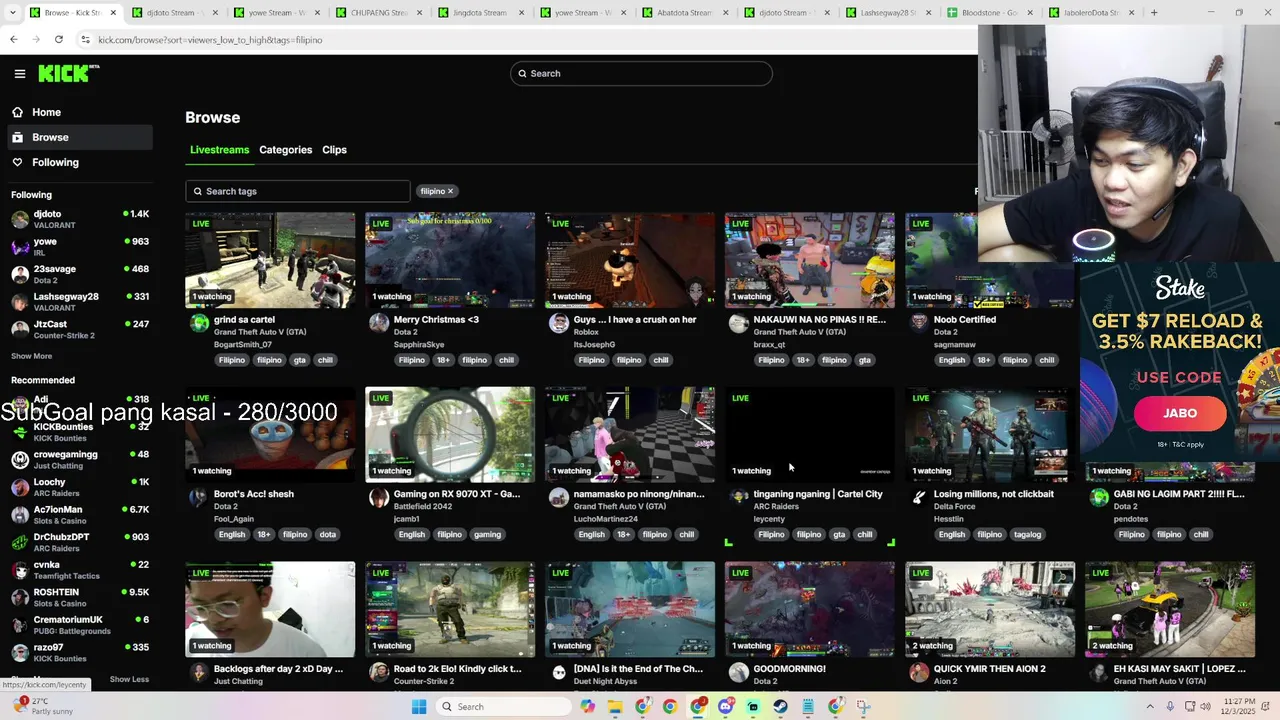
Task: Open the Noob Certified stream title
Action: [x=964, y=320]
